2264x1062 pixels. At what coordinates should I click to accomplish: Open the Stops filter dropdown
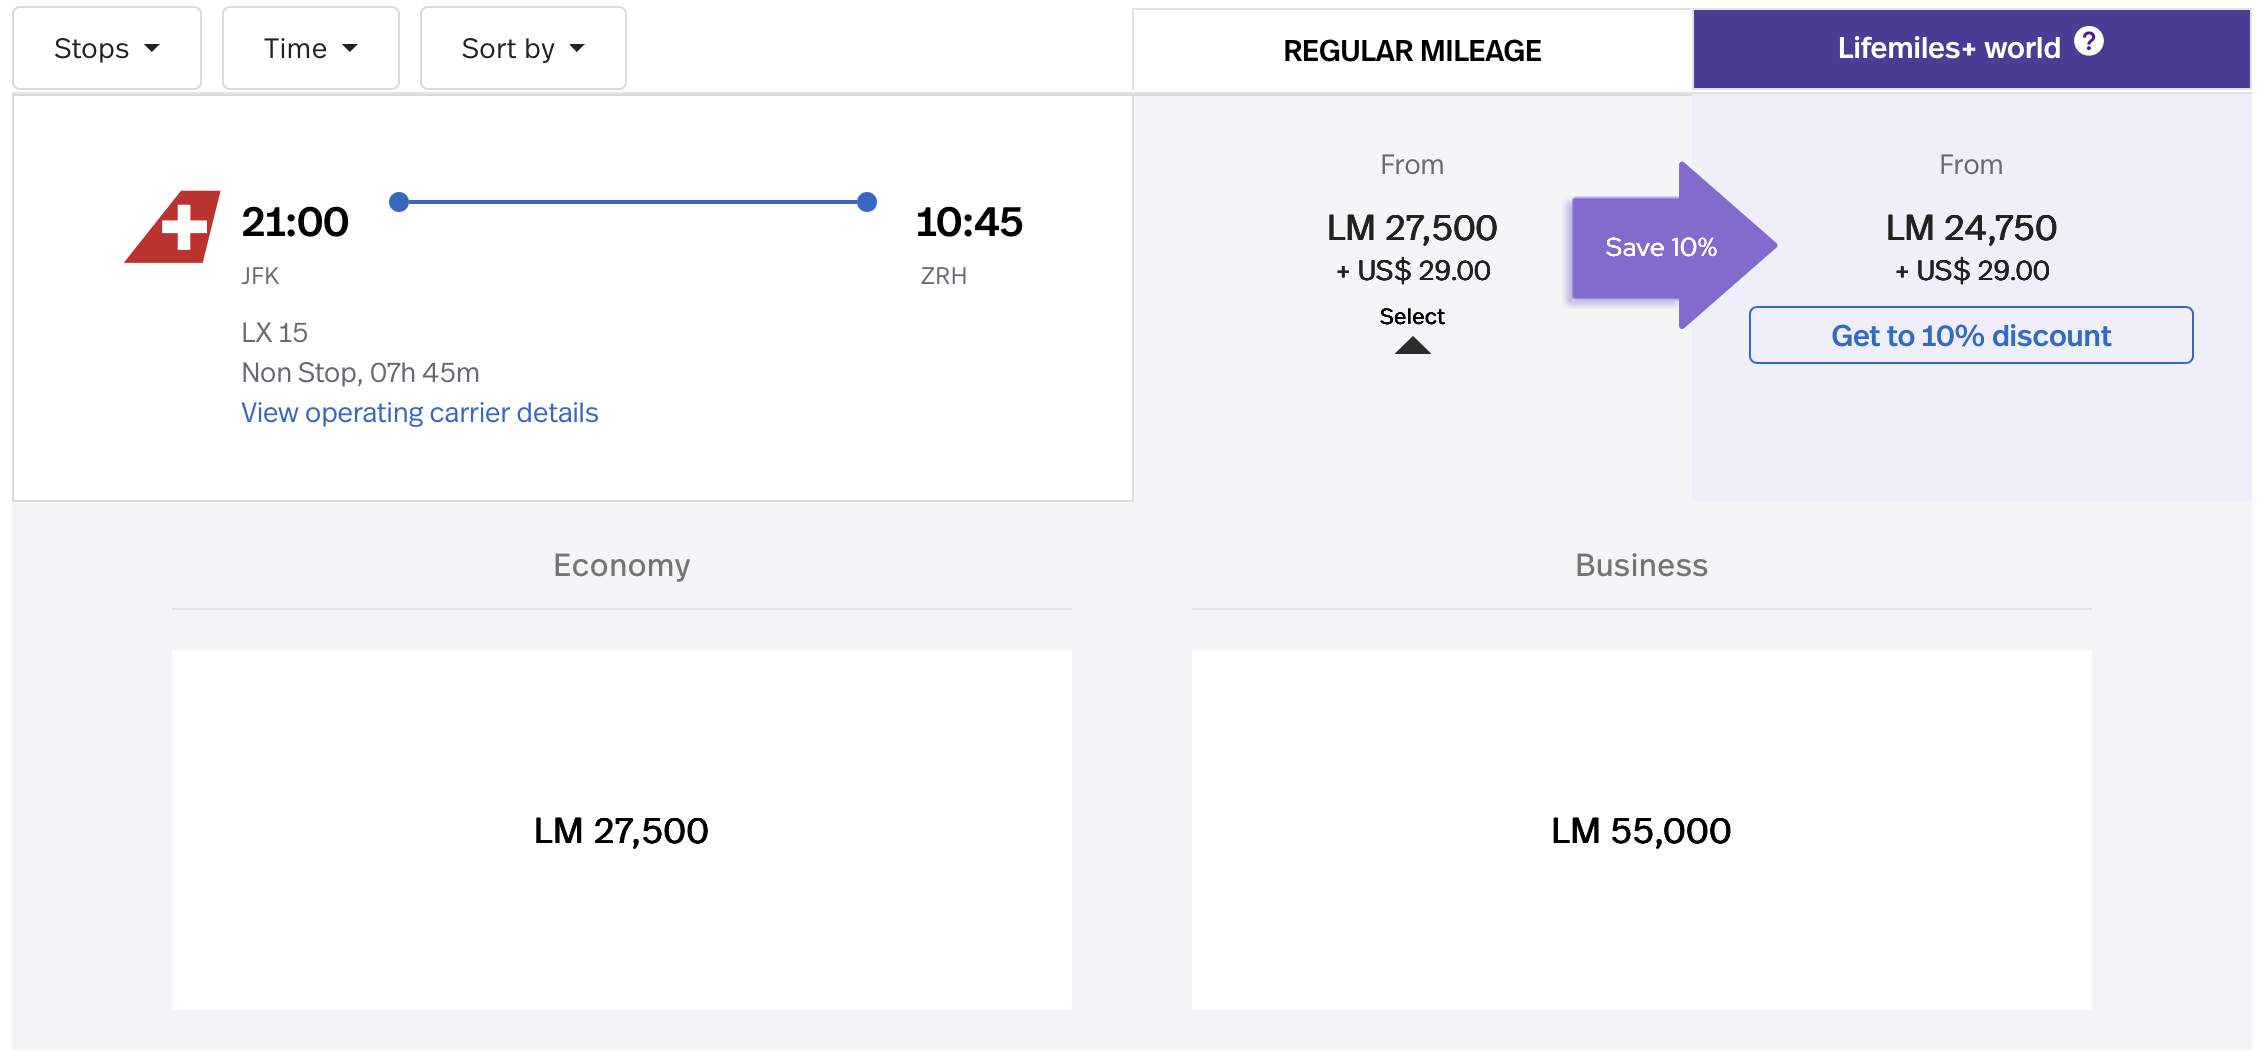[107, 48]
